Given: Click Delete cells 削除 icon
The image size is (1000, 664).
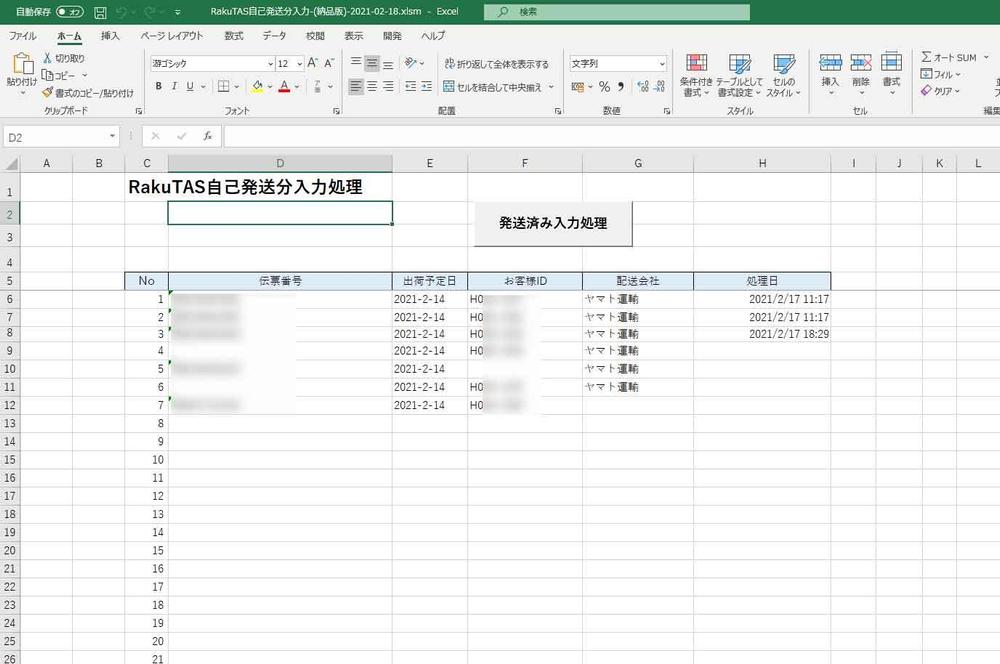Looking at the screenshot, I should pos(861,63).
